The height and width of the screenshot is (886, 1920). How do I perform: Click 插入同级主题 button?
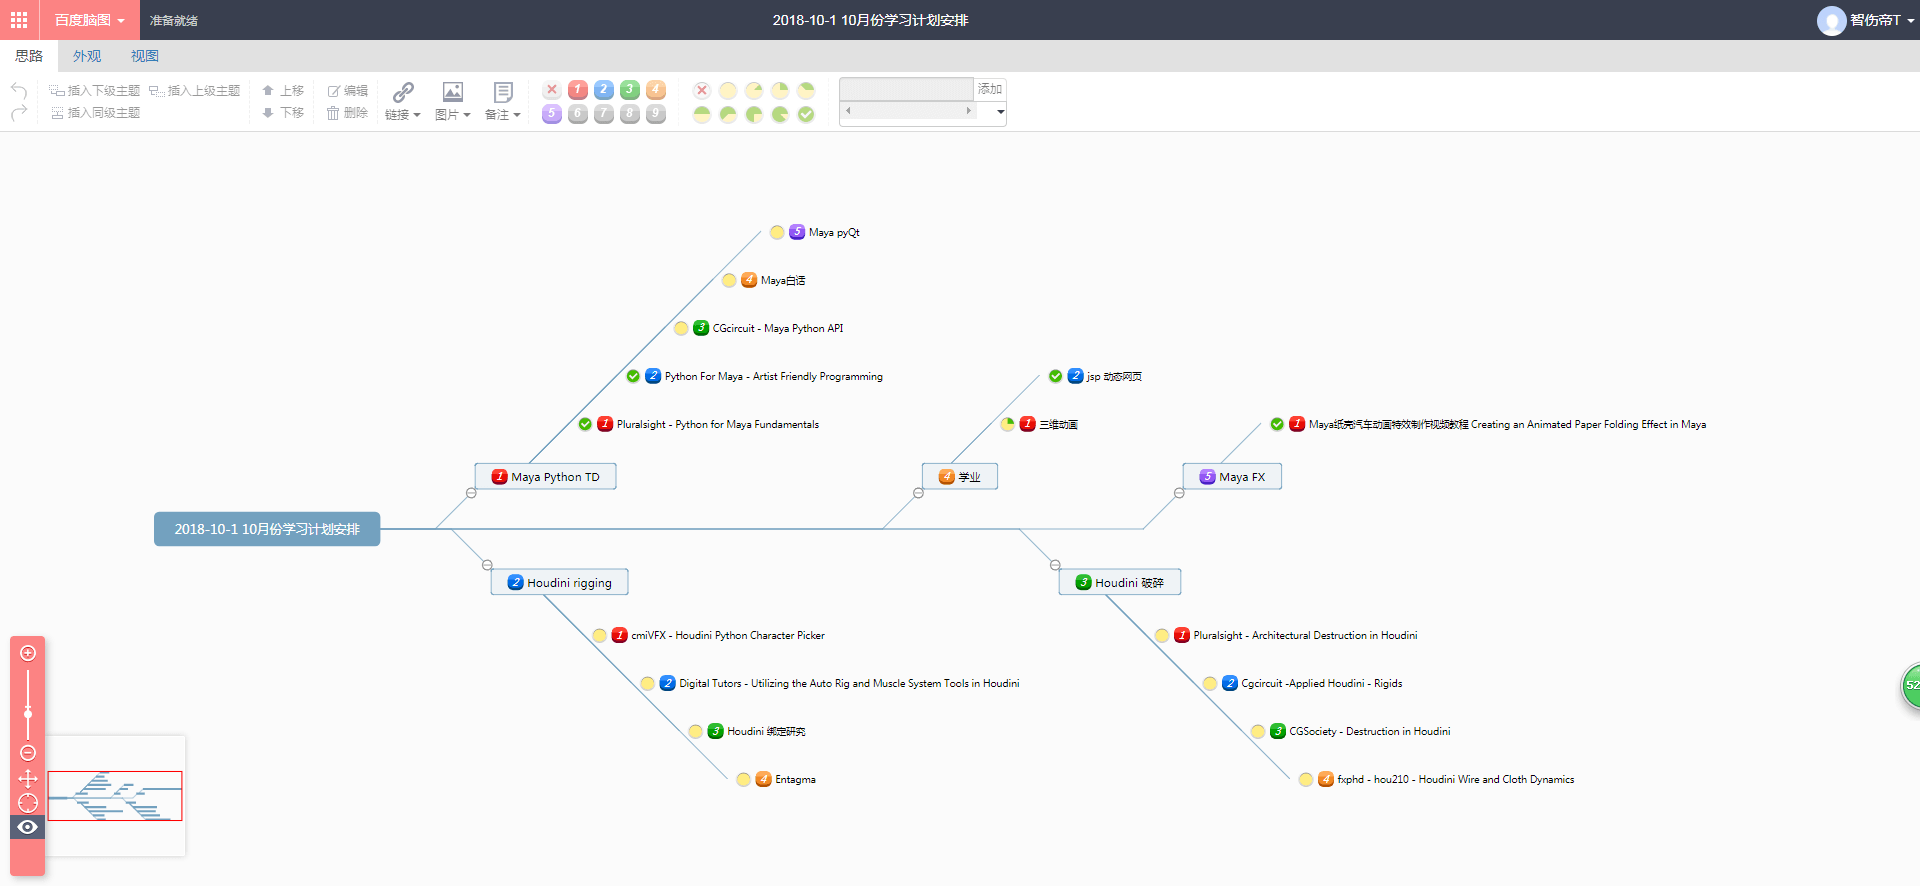[95, 113]
